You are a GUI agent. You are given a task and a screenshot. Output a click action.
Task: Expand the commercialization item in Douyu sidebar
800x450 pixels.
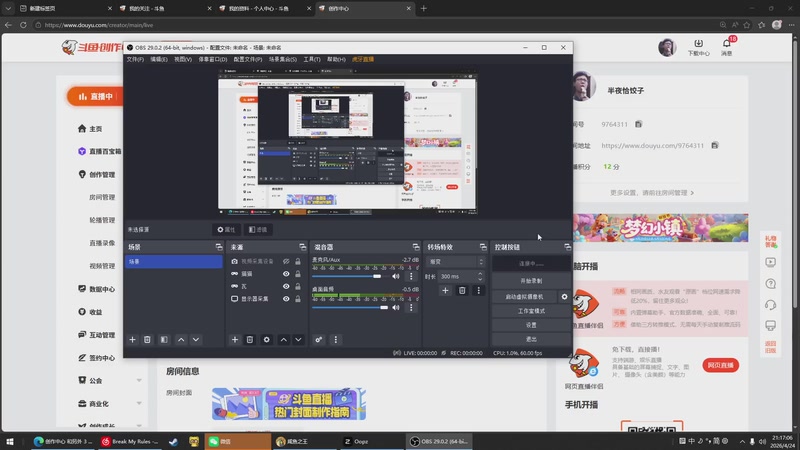(139, 404)
